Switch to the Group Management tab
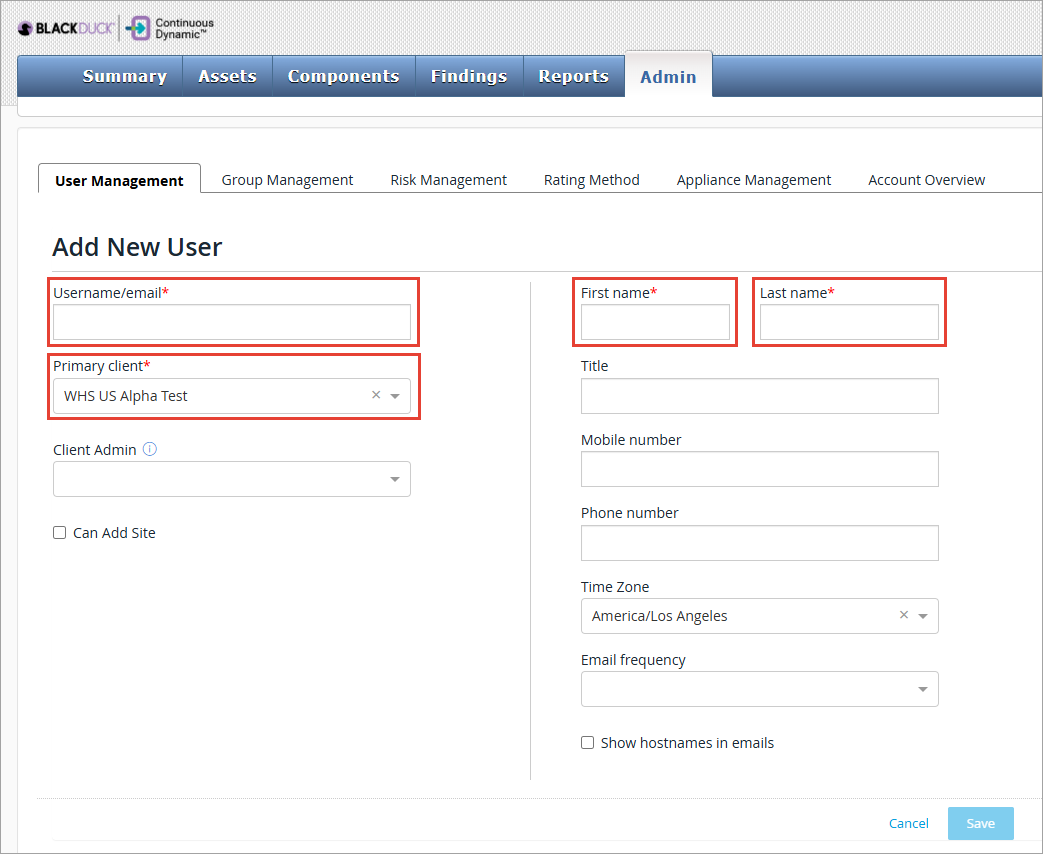Image resolution: width=1043 pixels, height=854 pixels. click(287, 179)
